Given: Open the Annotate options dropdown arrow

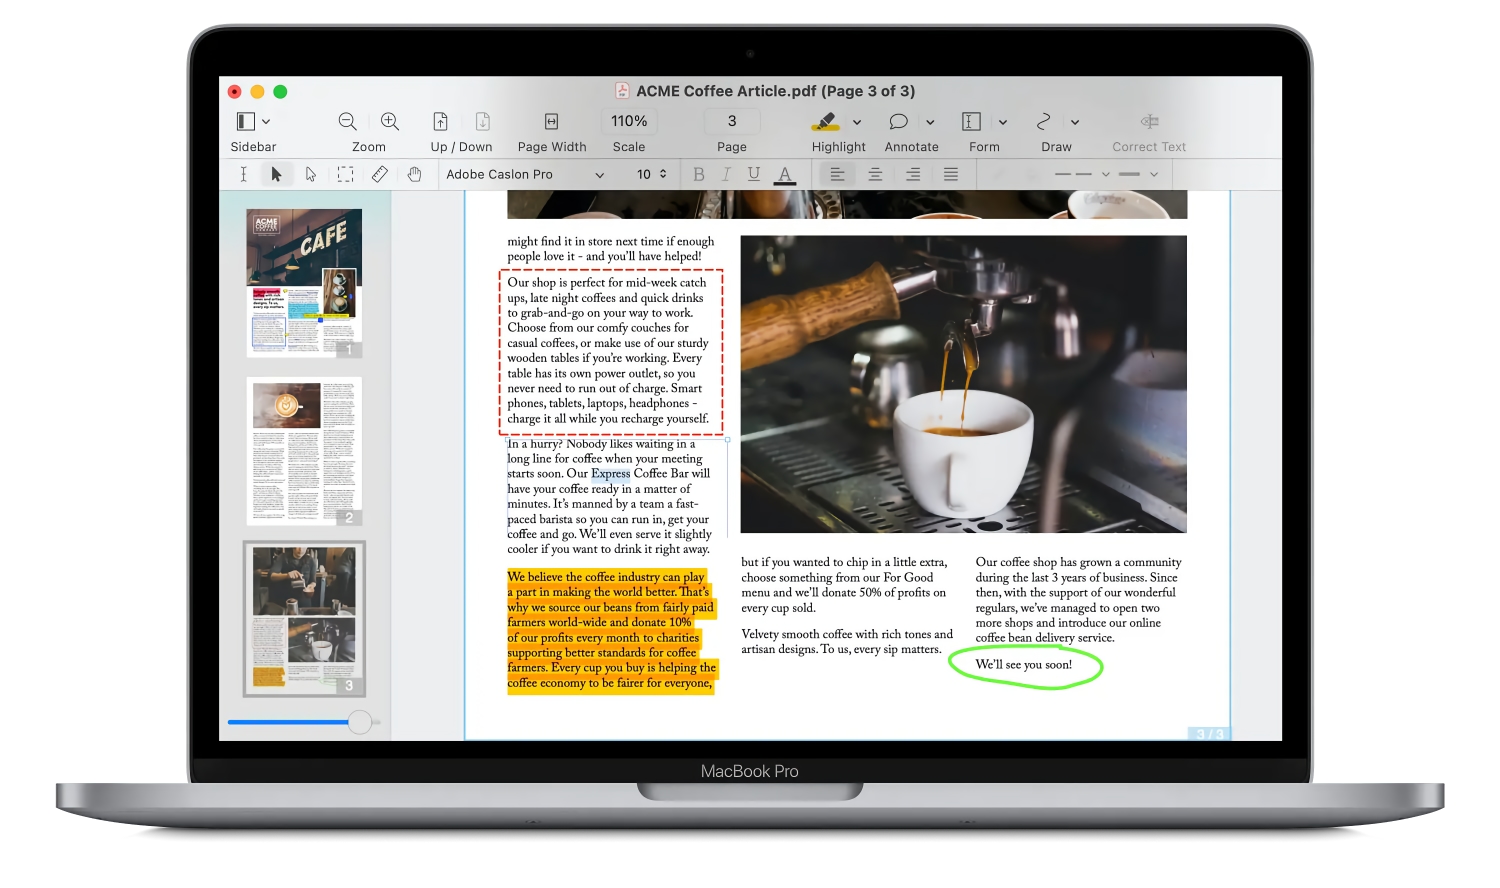Looking at the screenshot, I should tap(930, 122).
